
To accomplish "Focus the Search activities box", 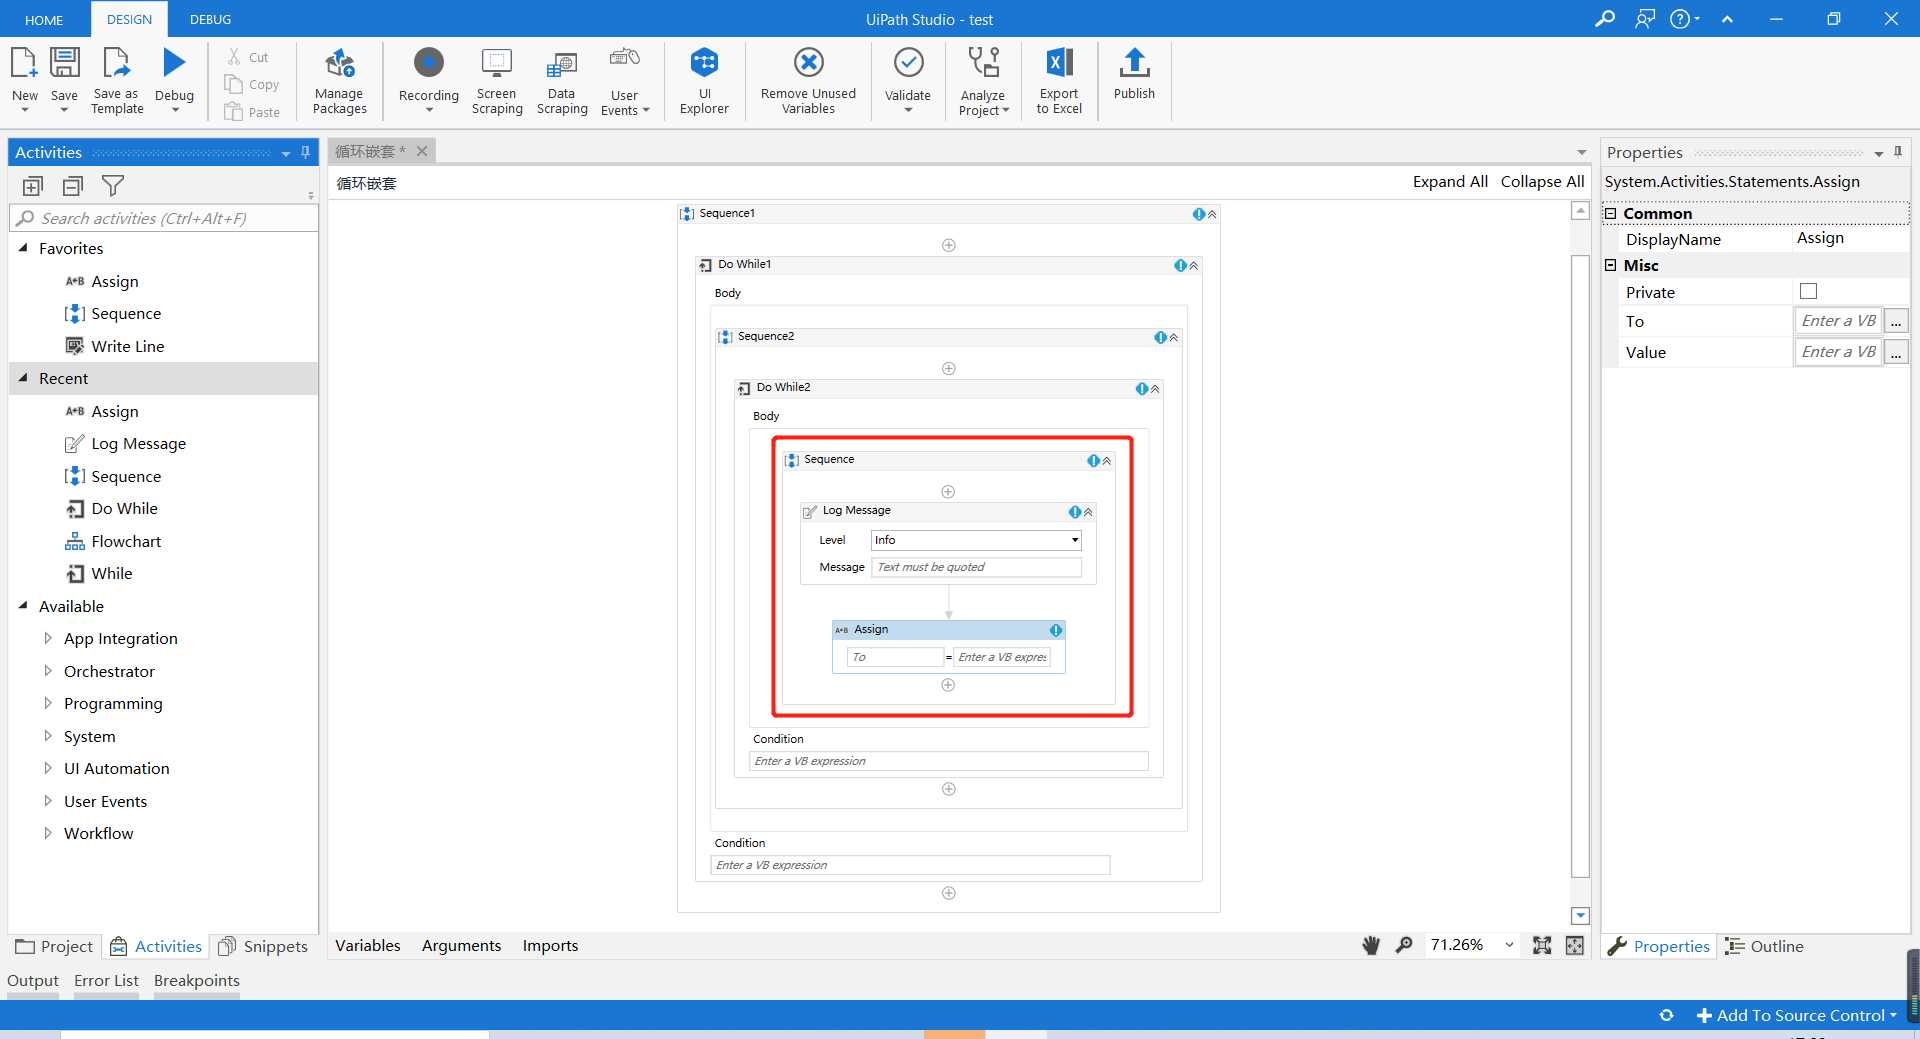I will pos(164,218).
